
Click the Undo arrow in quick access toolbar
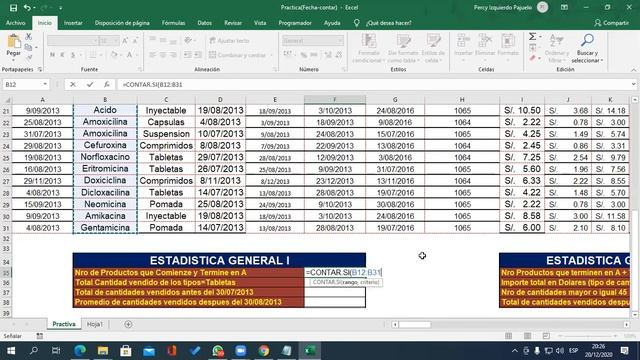(27, 7)
